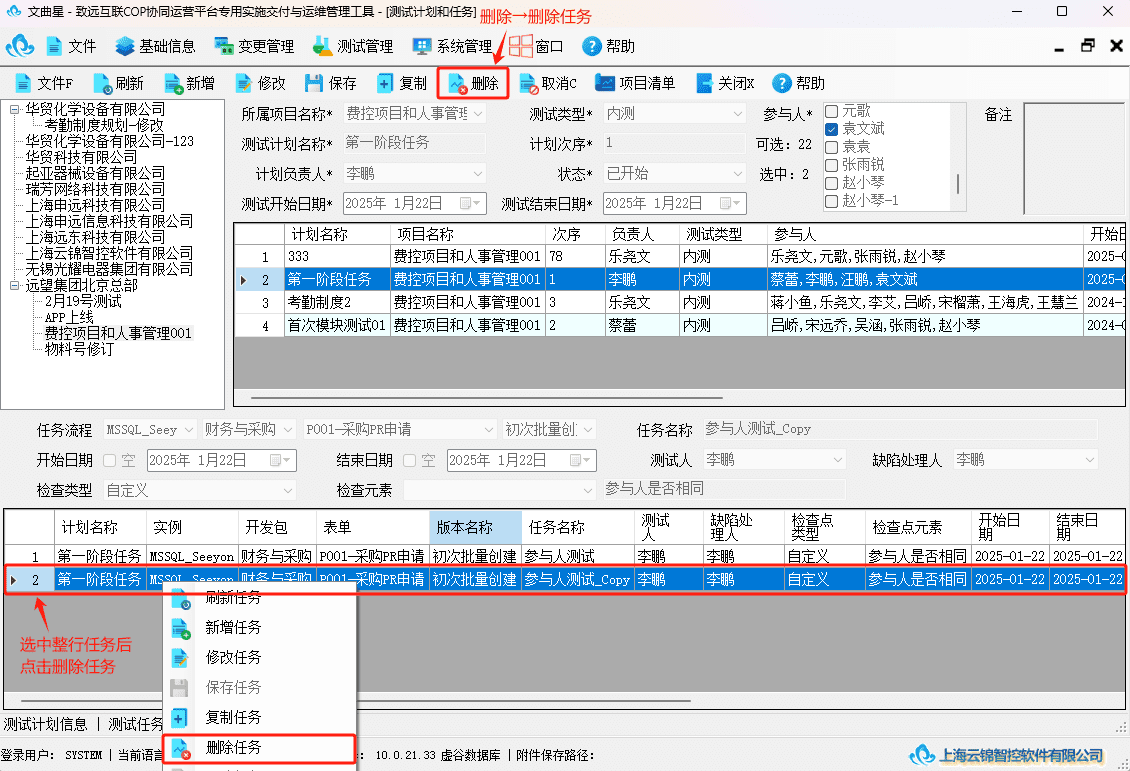The width and height of the screenshot is (1130, 771).
Task: Click the 复制 copy toolbar icon
Action: click(x=385, y=84)
